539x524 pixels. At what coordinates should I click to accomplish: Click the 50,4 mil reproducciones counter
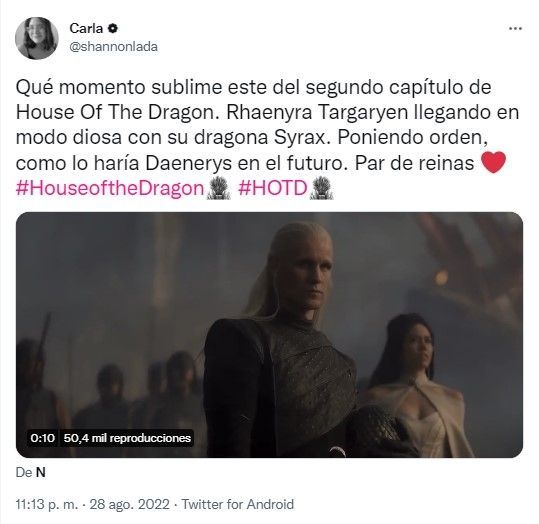(x=127, y=438)
